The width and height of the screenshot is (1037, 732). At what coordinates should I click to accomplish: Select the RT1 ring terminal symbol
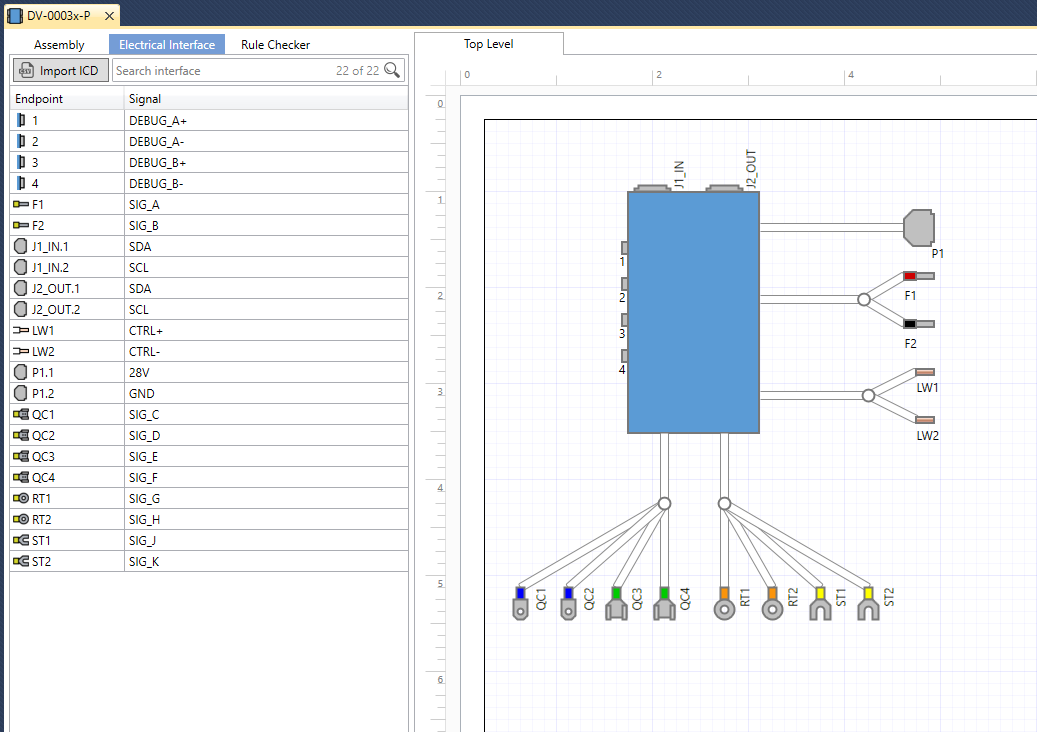724,604
